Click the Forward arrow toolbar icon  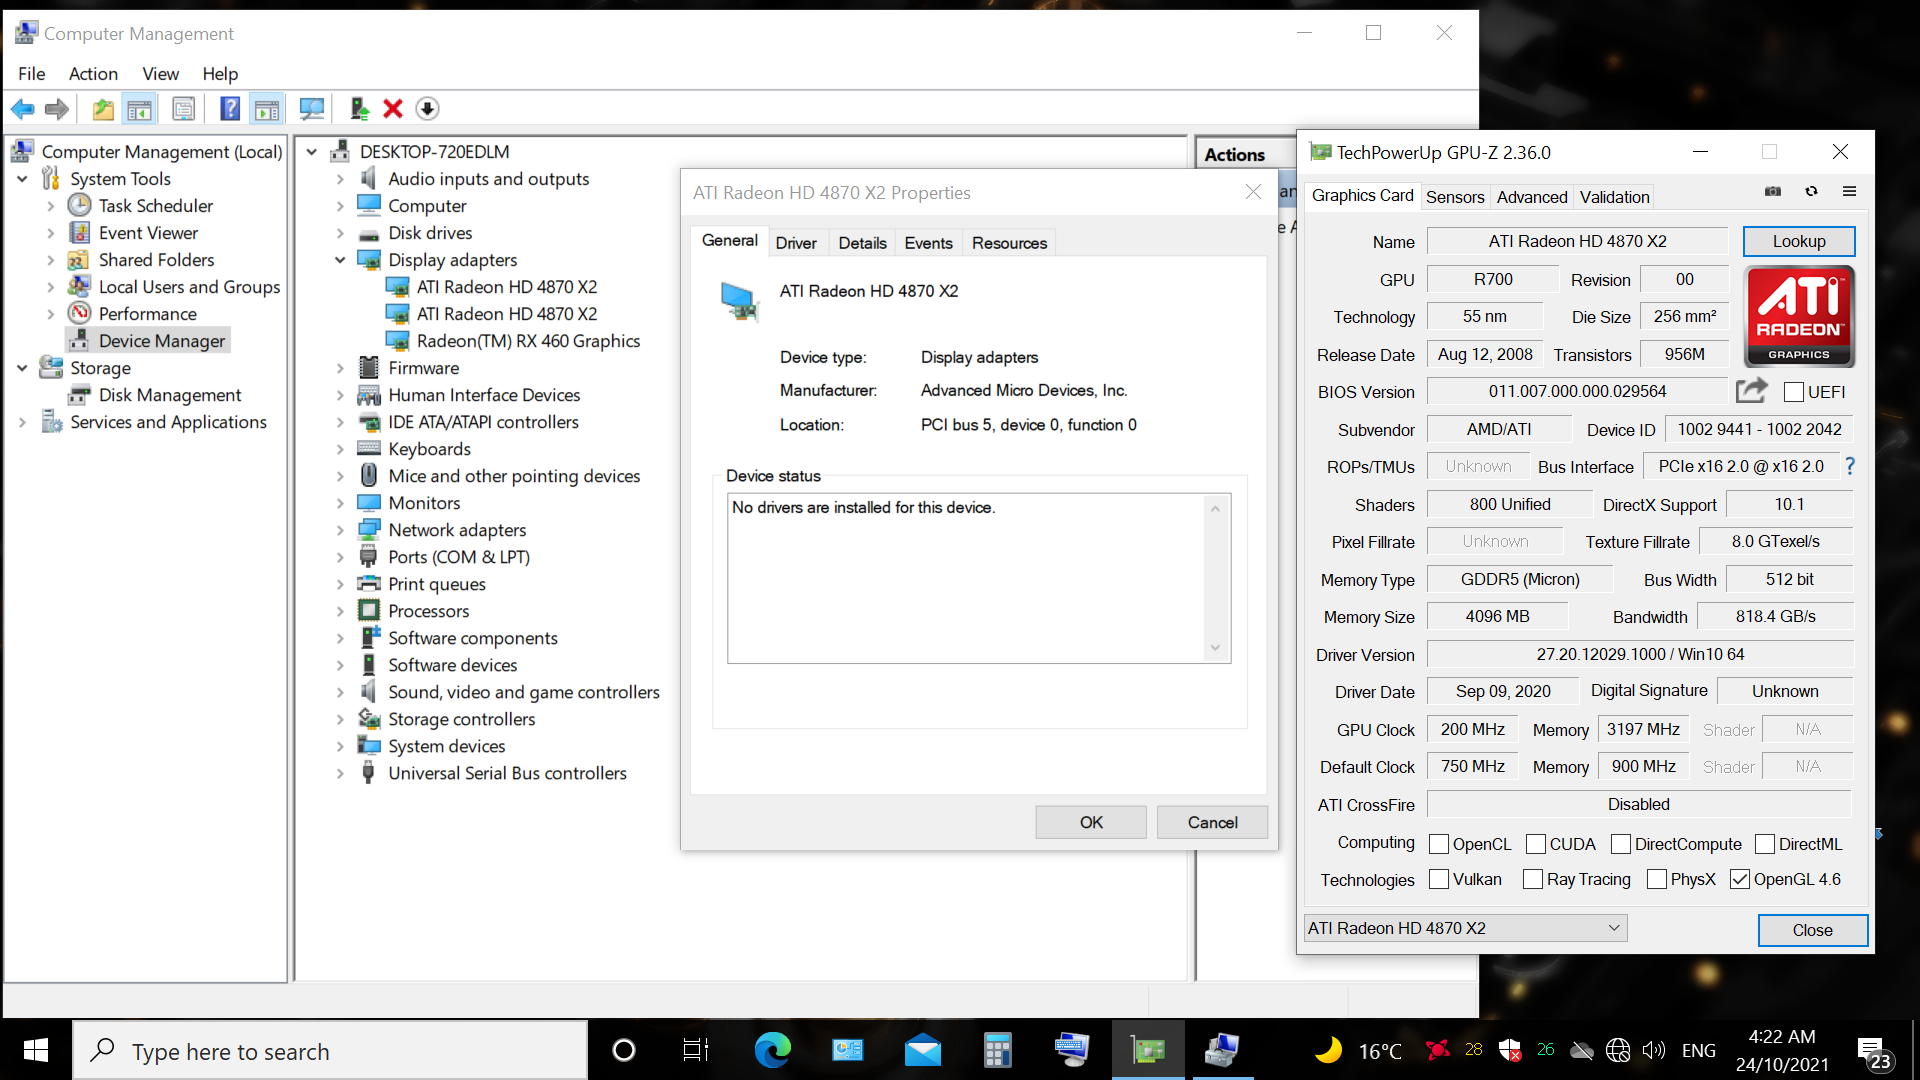point(57,109)
